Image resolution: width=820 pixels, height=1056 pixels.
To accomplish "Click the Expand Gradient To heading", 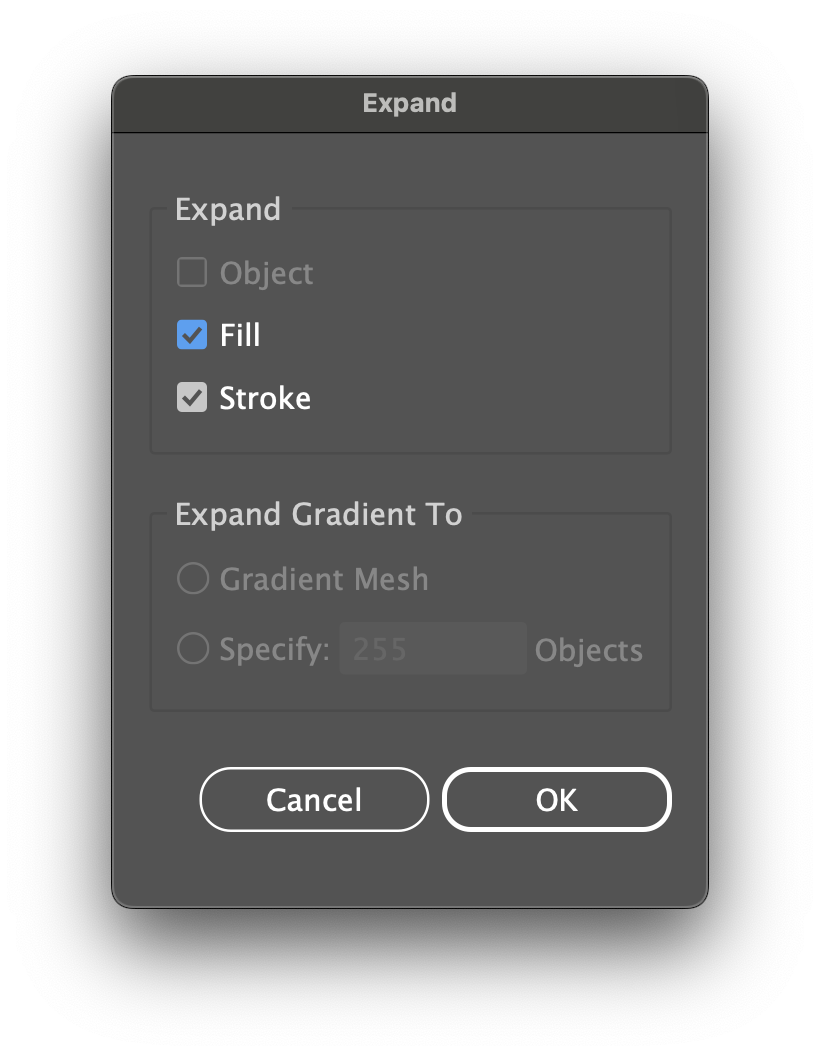I will (318, 514).
